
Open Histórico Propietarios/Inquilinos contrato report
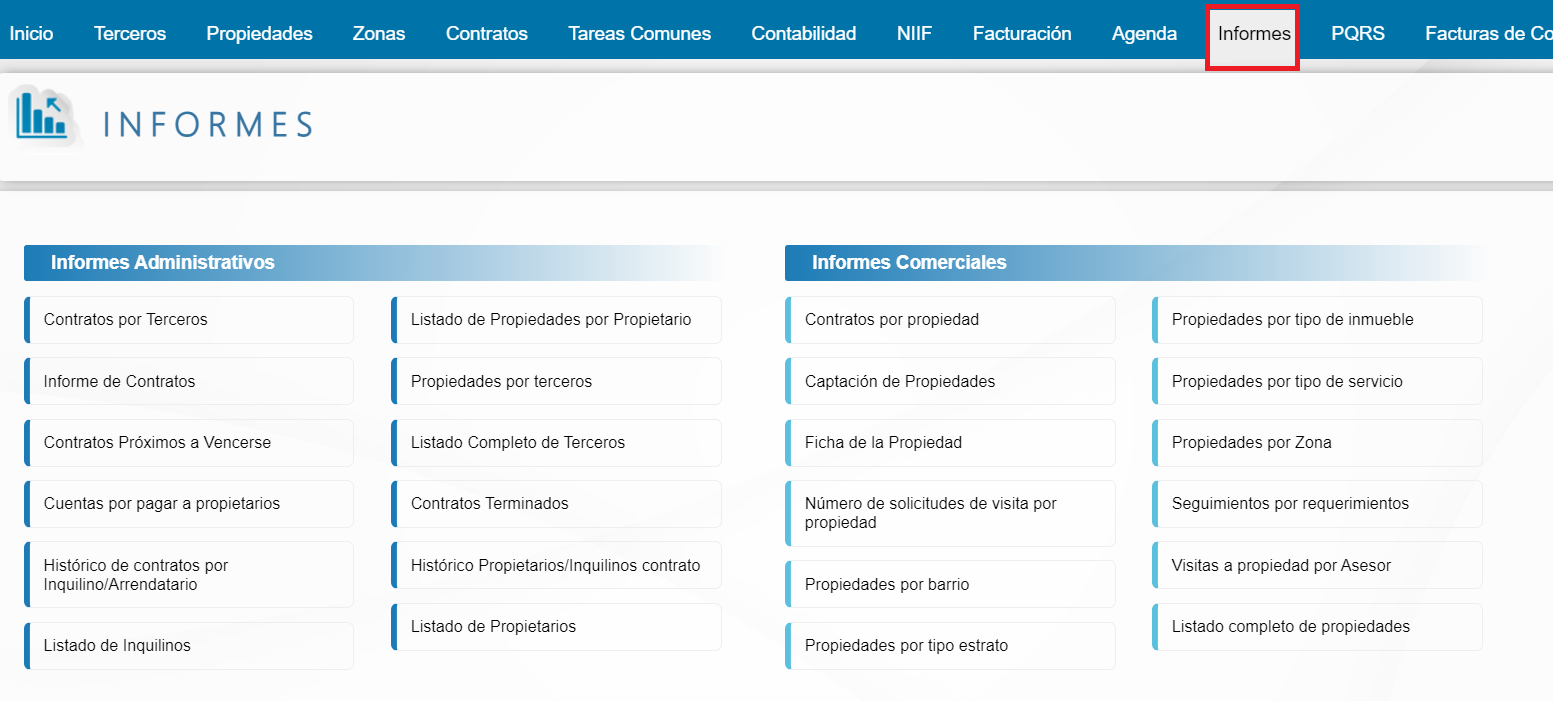[x=556, y=566]
